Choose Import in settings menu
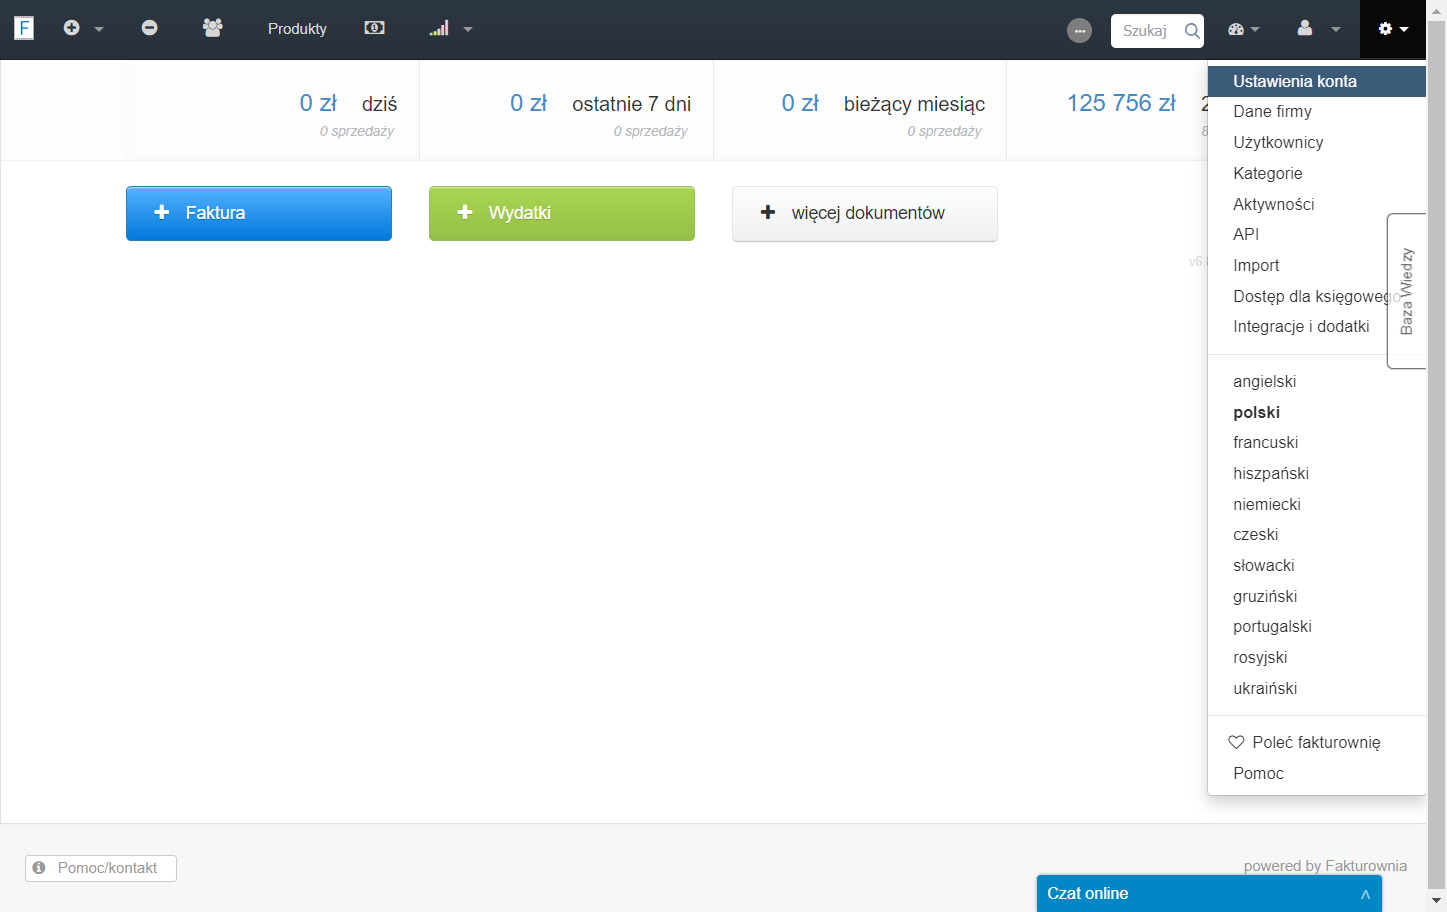Image resolution: width=1447 pixels, height=912 pixels. coord(1316,265)
